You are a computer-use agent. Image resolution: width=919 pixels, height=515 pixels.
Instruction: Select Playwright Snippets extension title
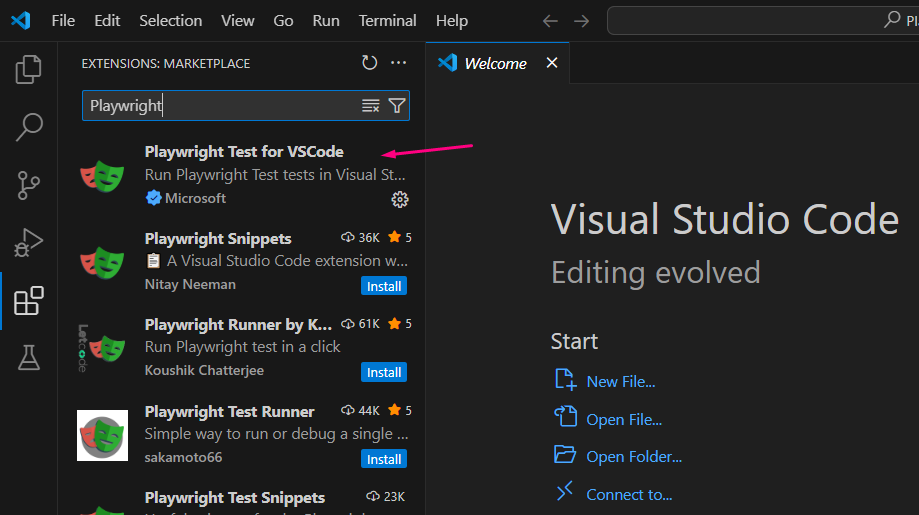coord(218,238)
